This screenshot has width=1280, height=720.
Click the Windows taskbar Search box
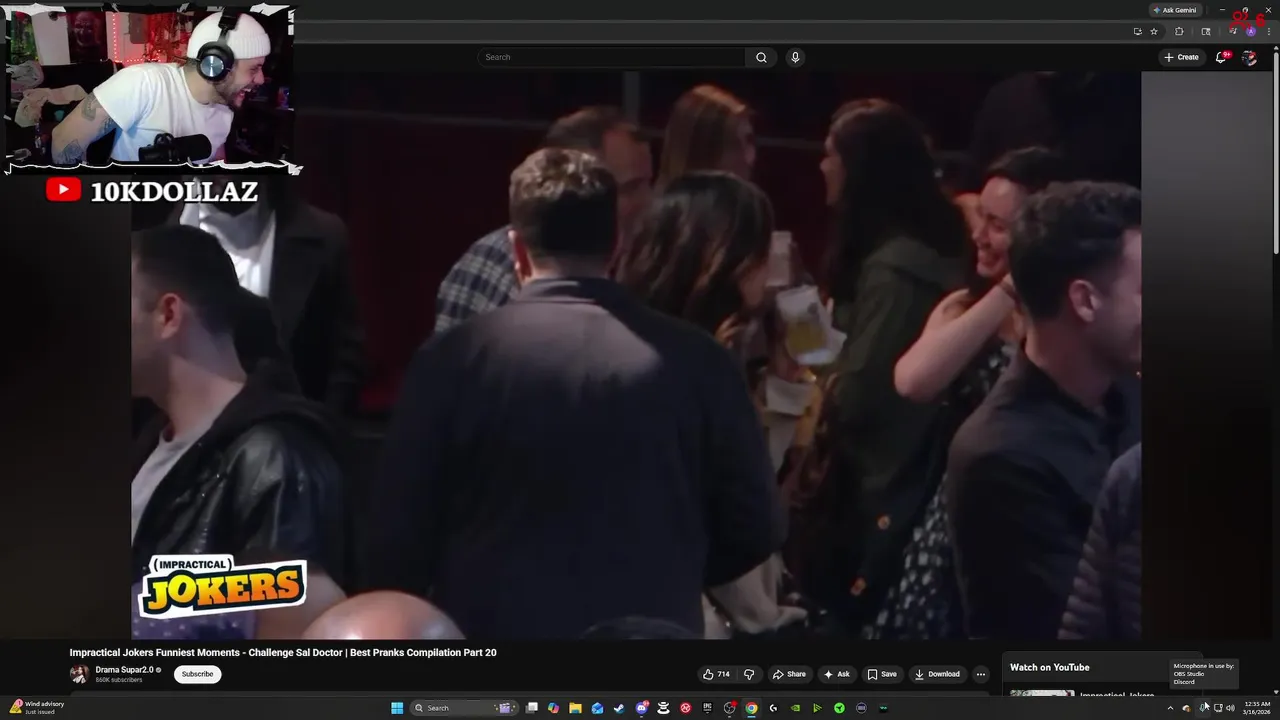[x=463, y=708]
